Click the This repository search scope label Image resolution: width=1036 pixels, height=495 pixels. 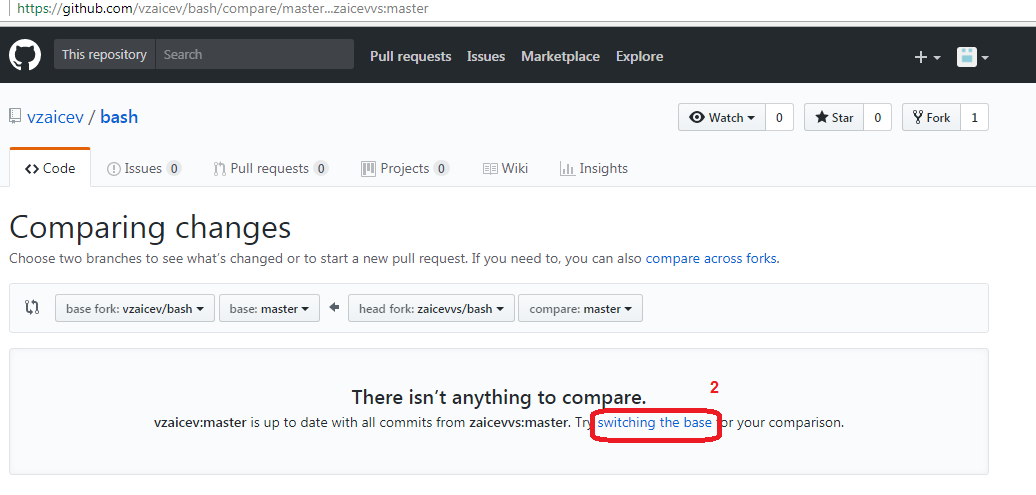coord(104,54)
